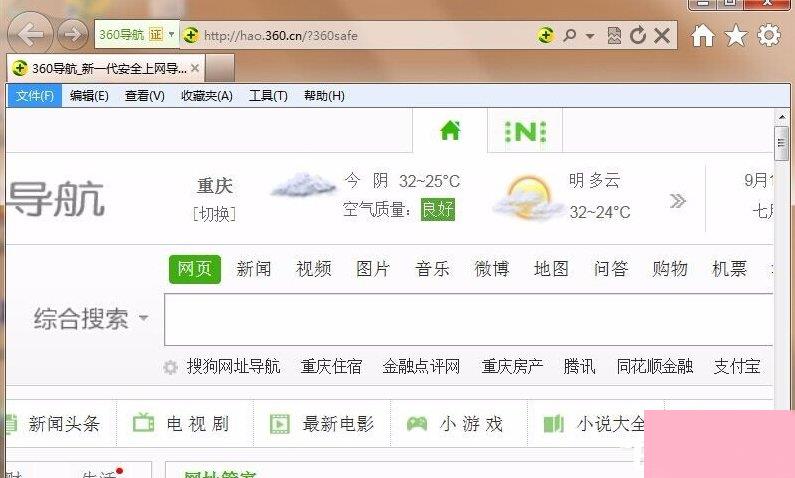Open the 查看(V) menu

coord(145,96)
